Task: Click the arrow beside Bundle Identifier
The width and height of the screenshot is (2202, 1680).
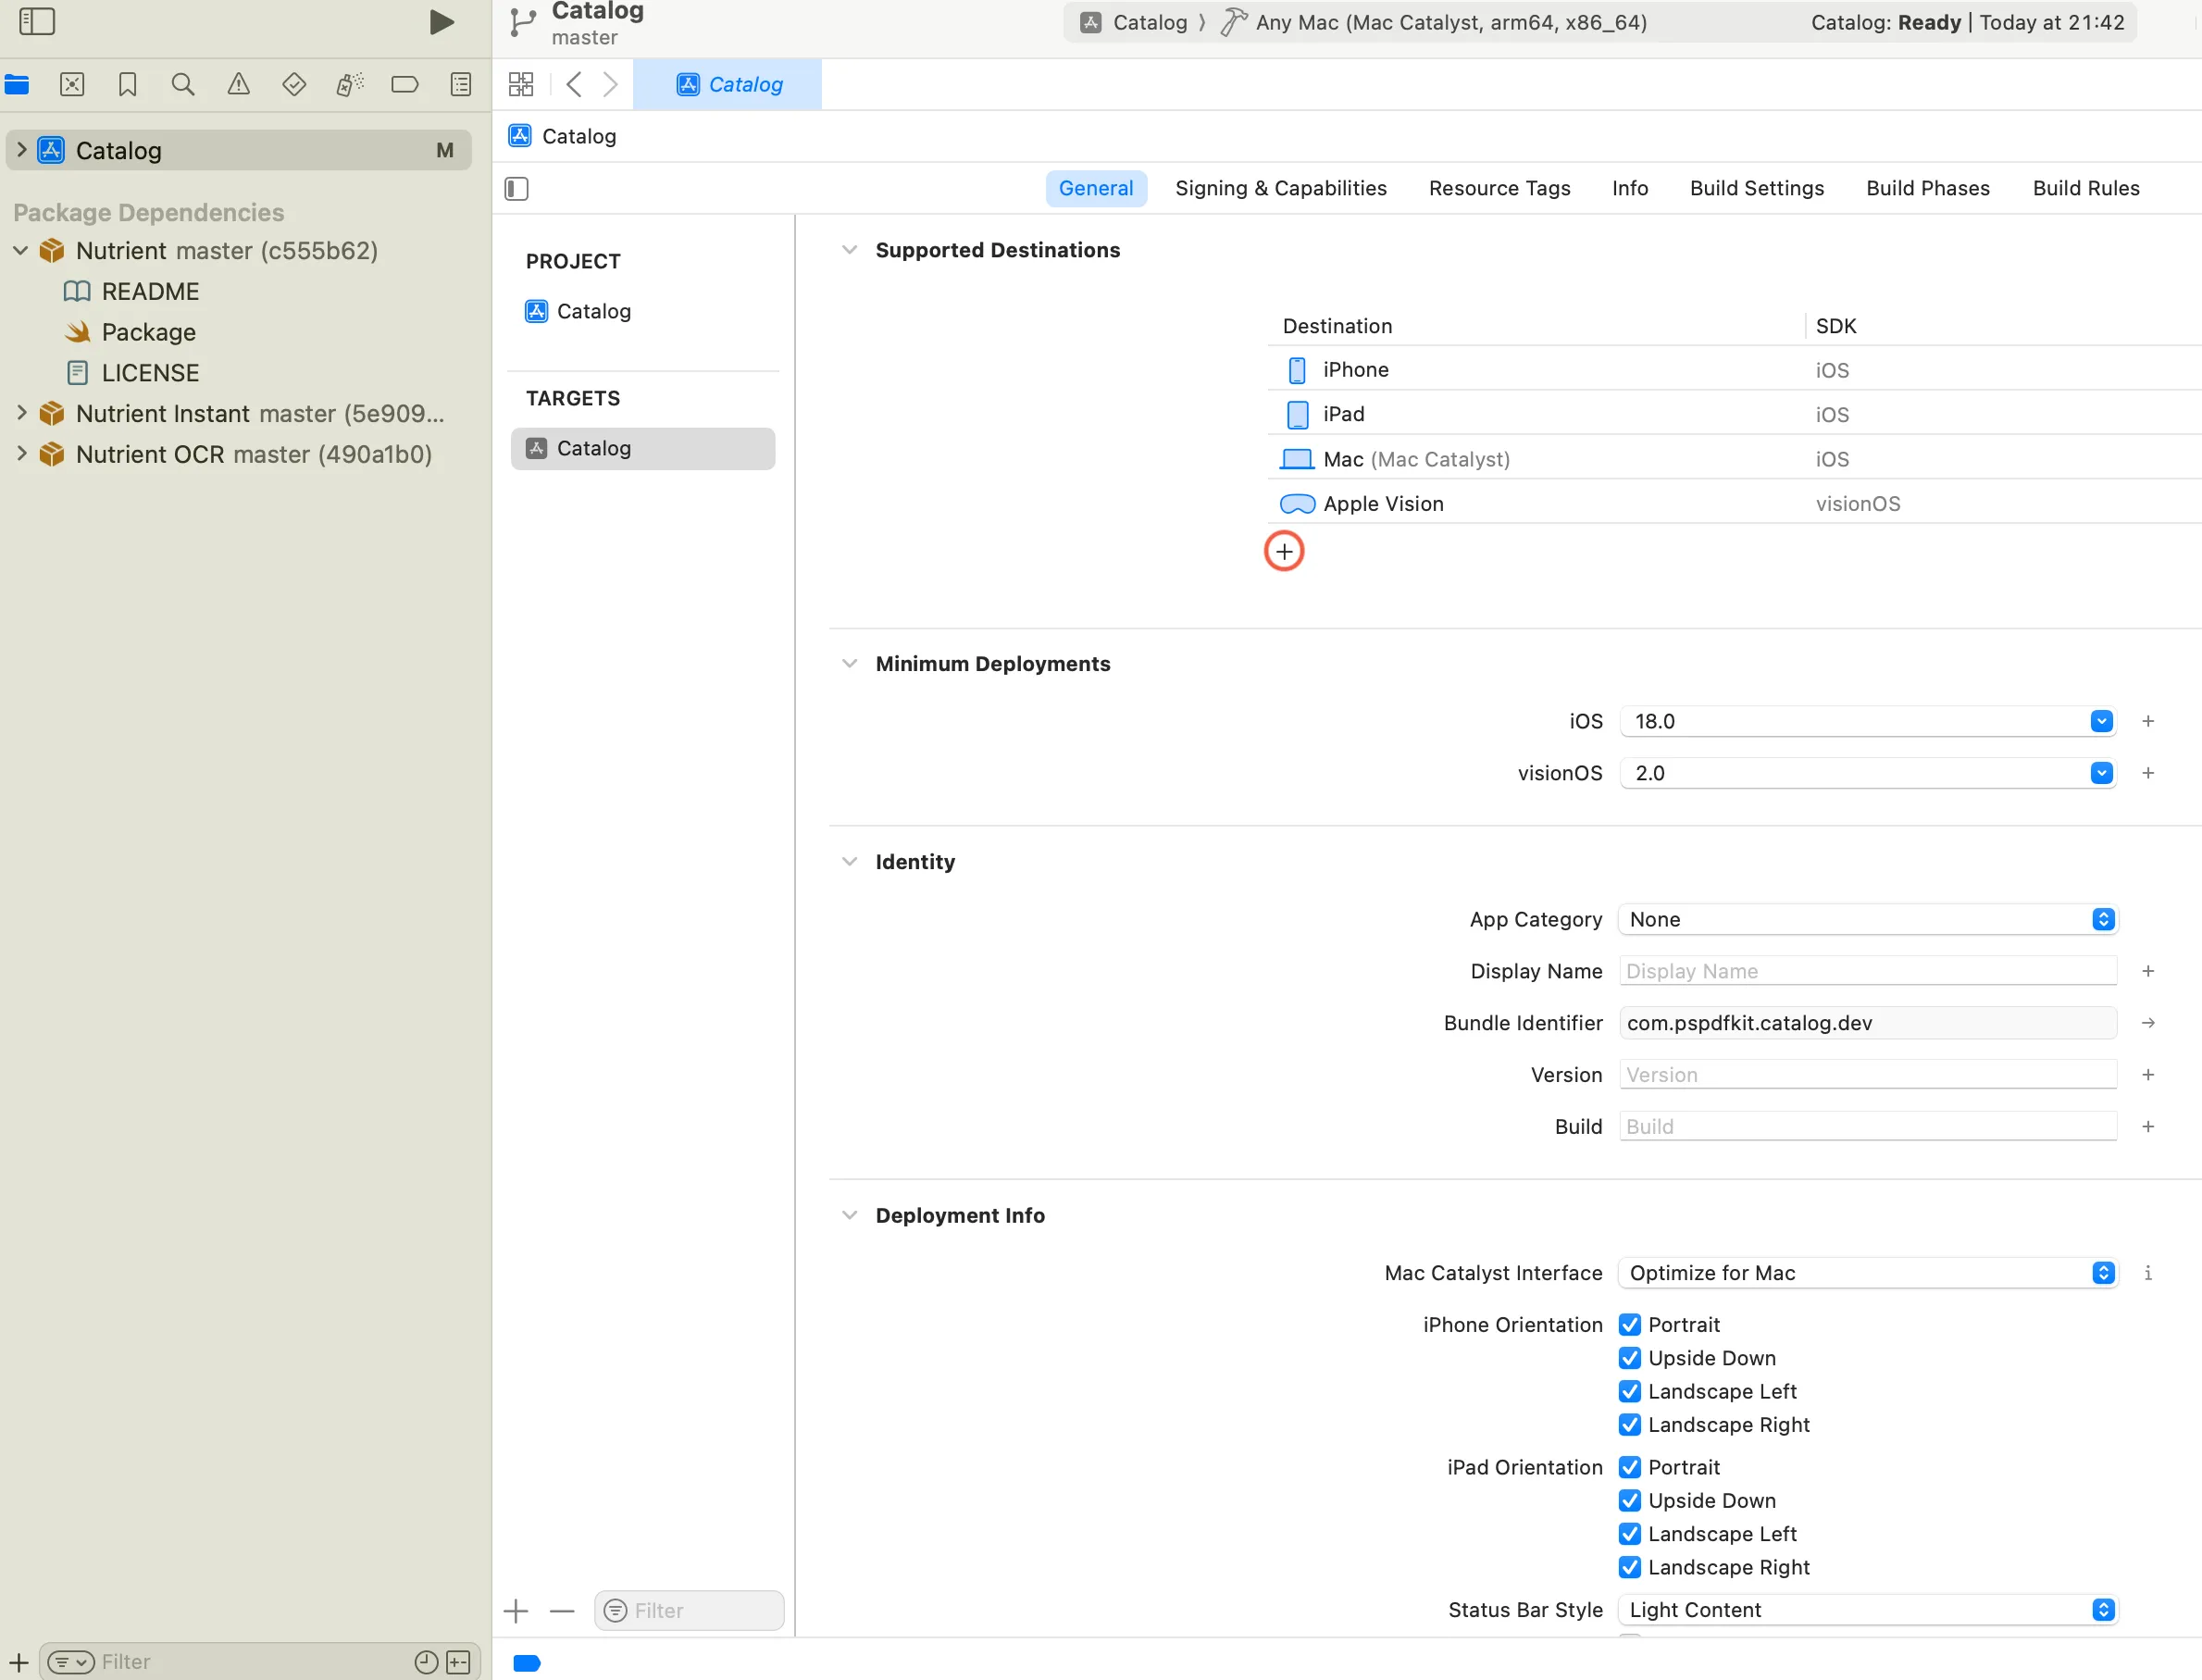Action: click(x=2147, y=1023)
